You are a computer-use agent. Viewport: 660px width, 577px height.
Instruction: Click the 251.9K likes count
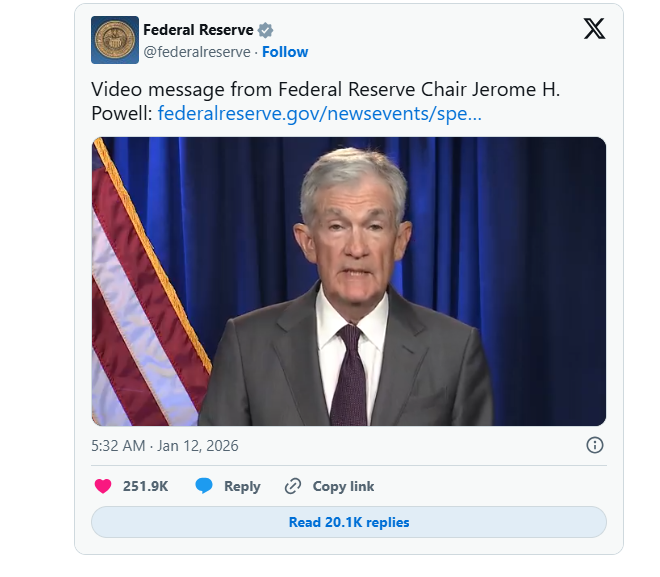click(145, 486)
